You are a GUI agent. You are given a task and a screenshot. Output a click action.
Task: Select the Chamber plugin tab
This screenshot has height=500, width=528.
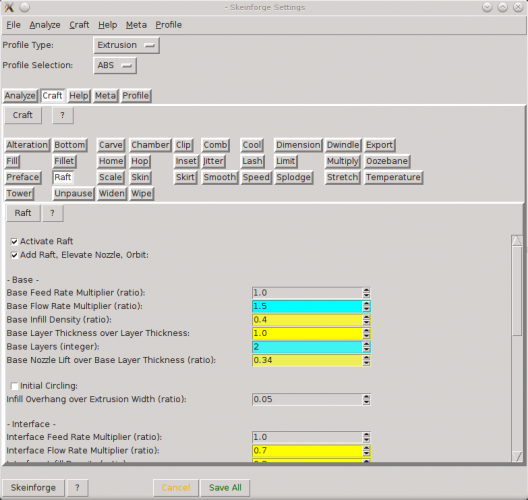[x=150, y=145]
